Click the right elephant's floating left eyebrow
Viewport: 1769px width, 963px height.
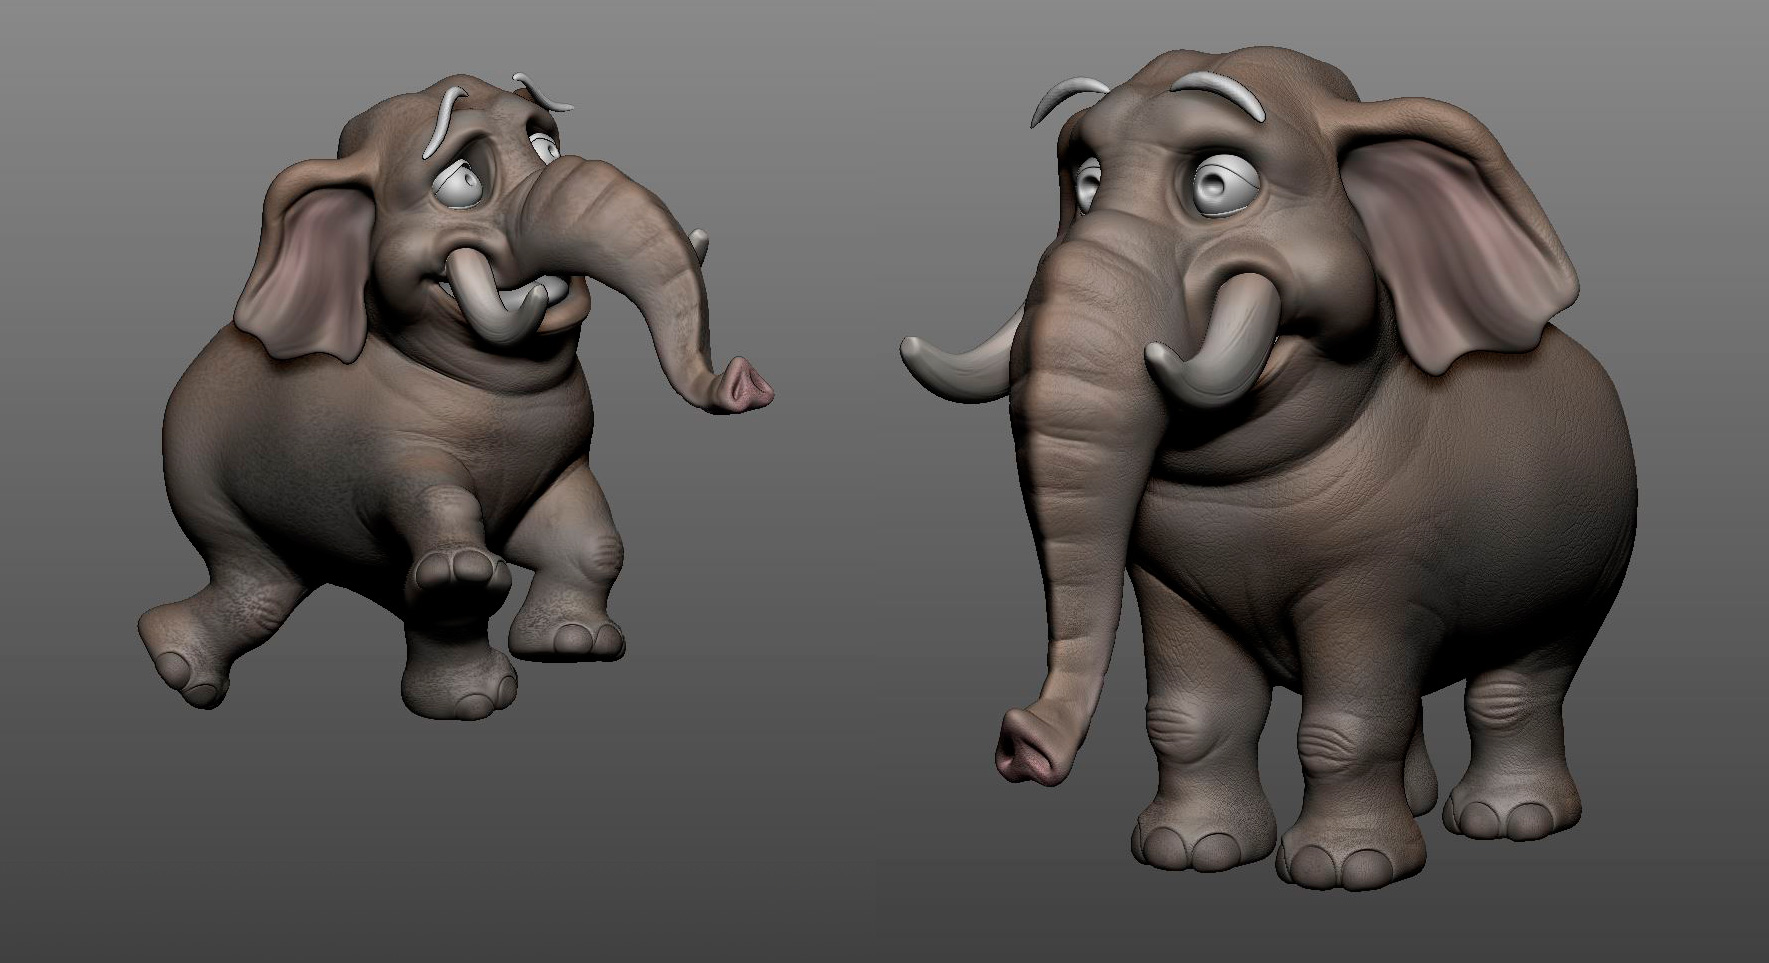[x=1063, y=100]
